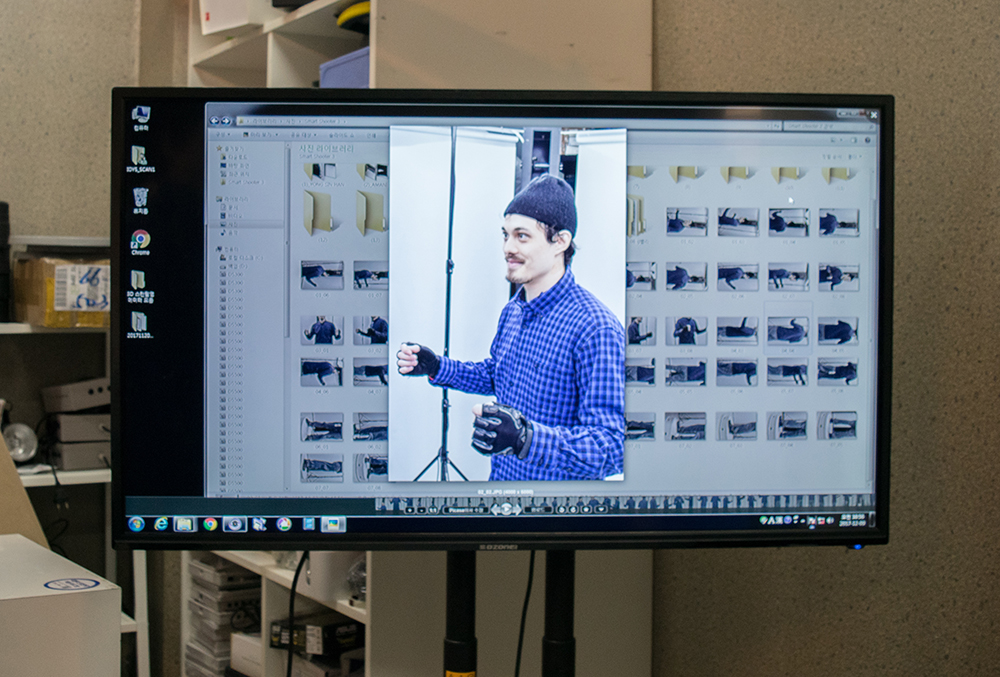The image size is (1000, 677).
Task: Click the 02_02.JPG file name caption
Action: pos(506,491)
